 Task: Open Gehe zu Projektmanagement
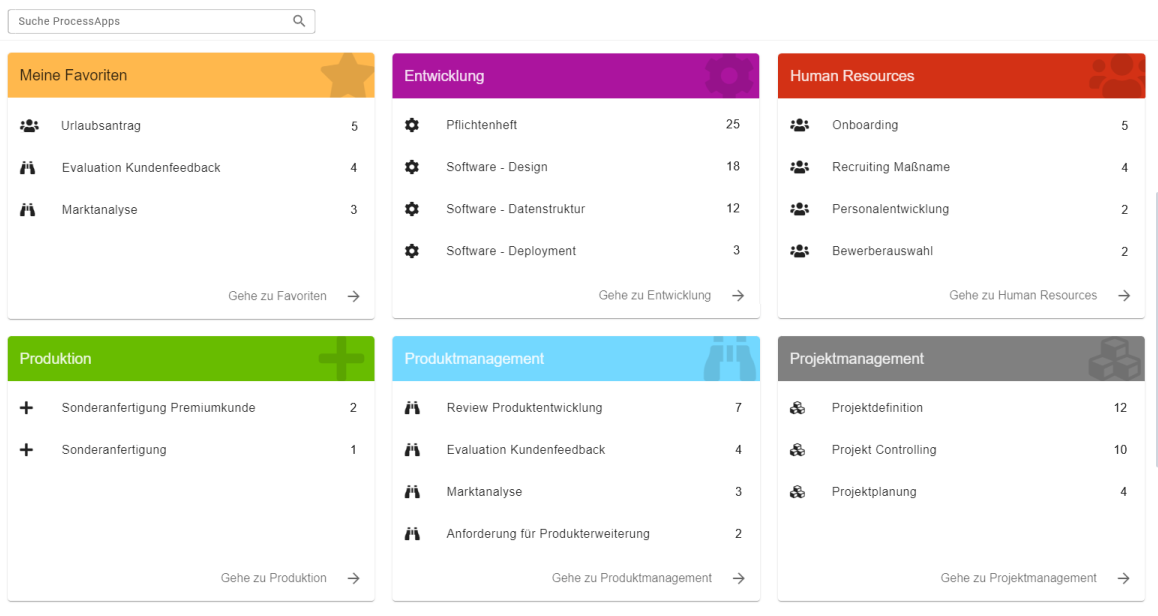click(1017, 578)
